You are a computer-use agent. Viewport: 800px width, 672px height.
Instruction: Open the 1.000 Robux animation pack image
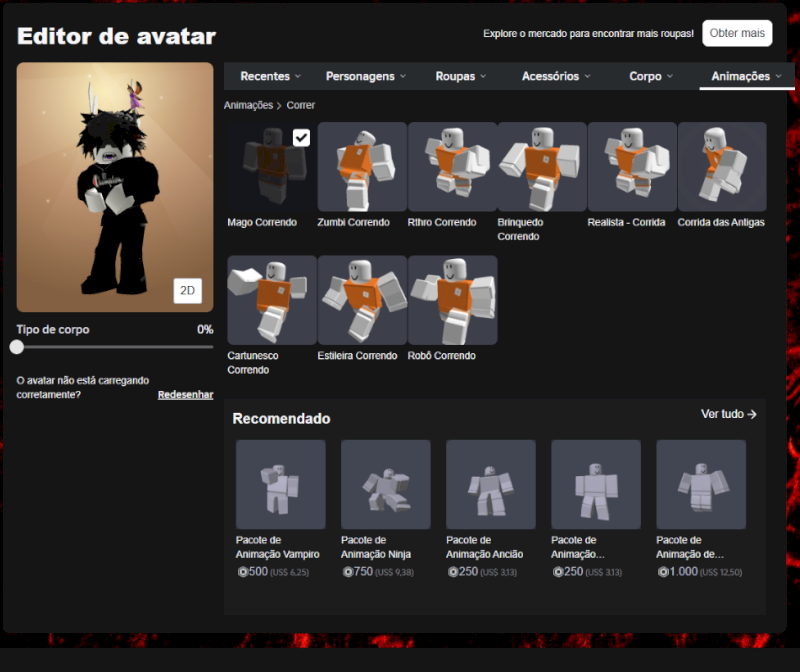click(701, 484)
